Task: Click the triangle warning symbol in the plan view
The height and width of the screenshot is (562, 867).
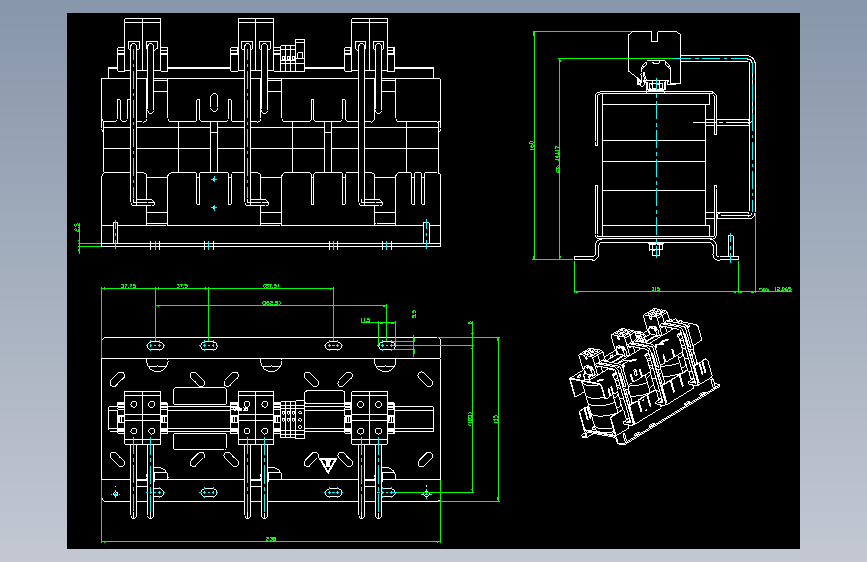Action: click(x=328, y=465)
